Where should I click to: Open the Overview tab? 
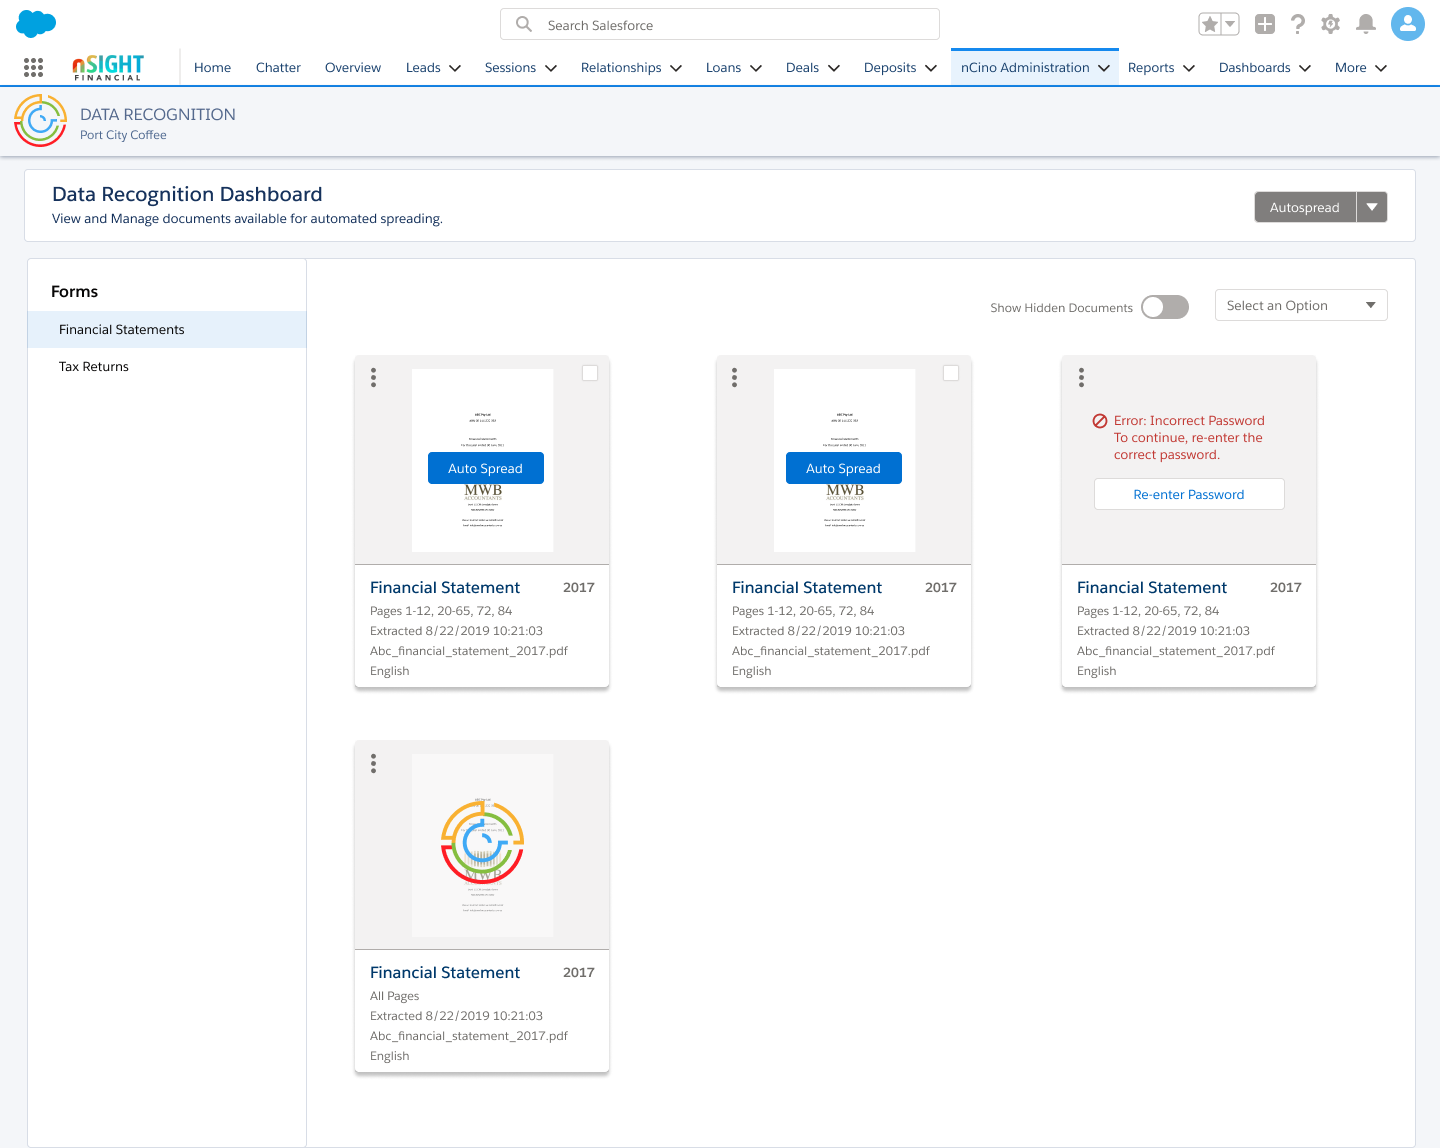coord(353,68)
